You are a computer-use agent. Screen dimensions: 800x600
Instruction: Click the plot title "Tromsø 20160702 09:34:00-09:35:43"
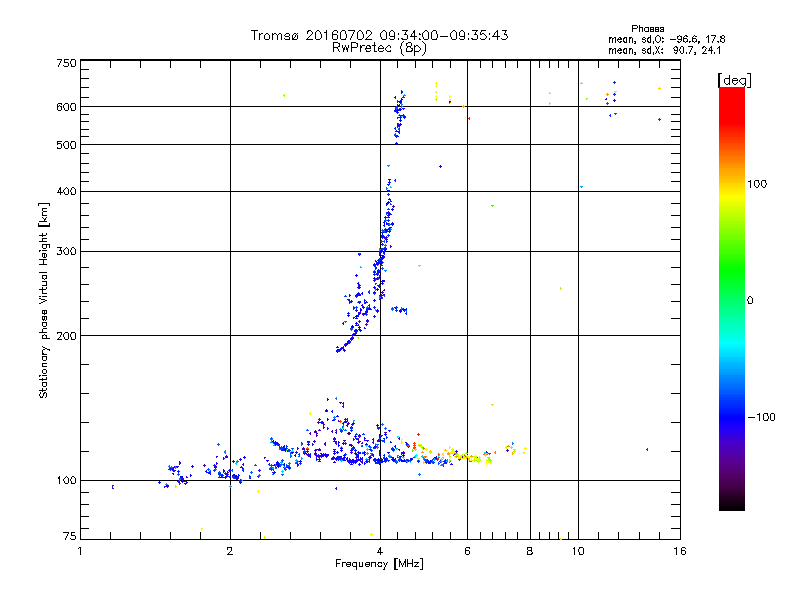[379, 35]
